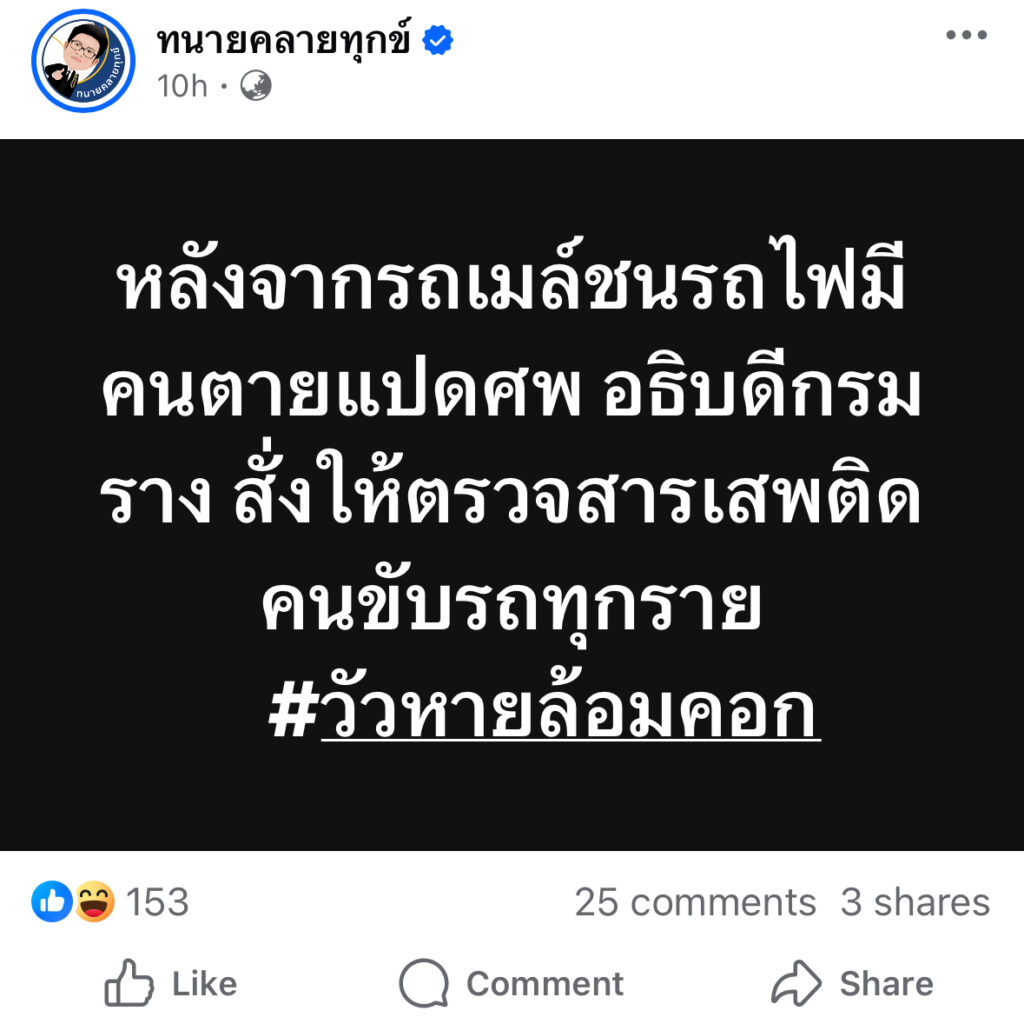Click the Like thumbs-up outline icon
1024x1024 pixels.
coord(129,983)
